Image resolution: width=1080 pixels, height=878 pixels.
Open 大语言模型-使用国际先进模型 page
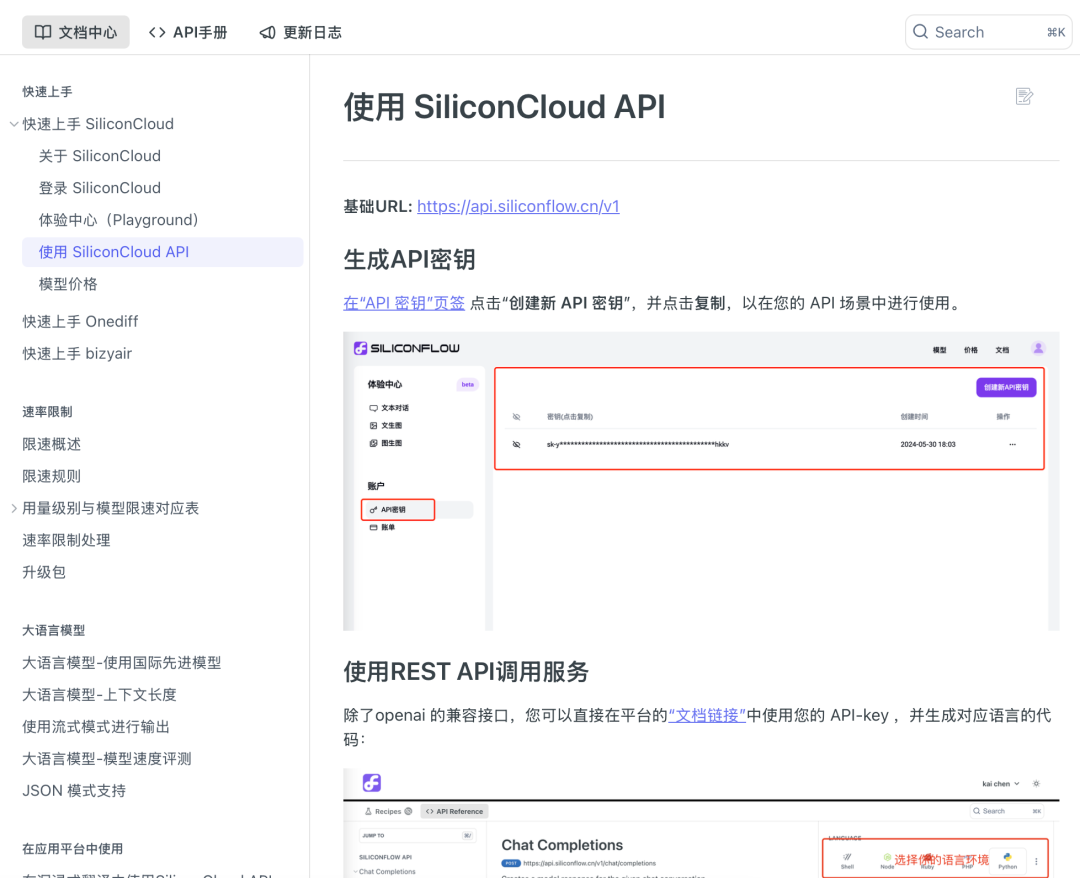[x=122, y=662]
